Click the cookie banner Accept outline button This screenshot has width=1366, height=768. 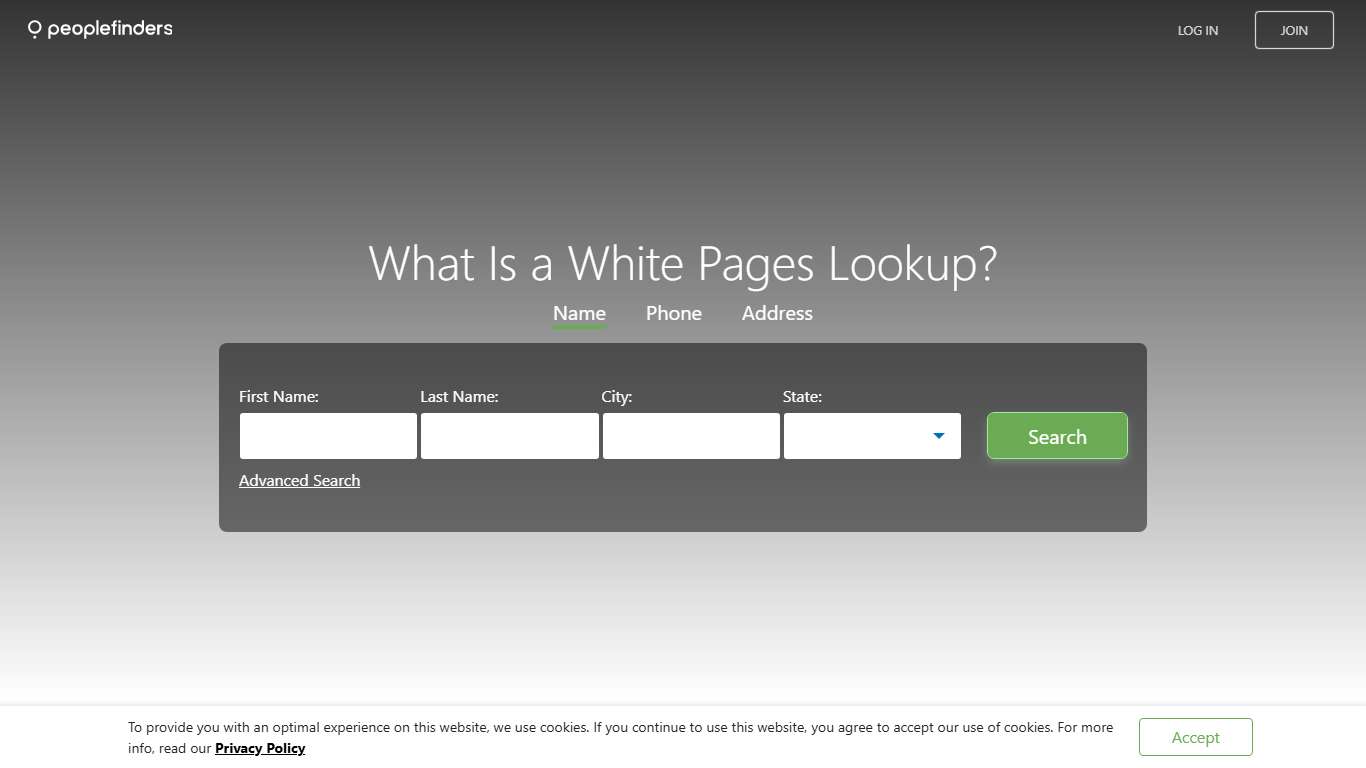click(x=1195, y=737)
